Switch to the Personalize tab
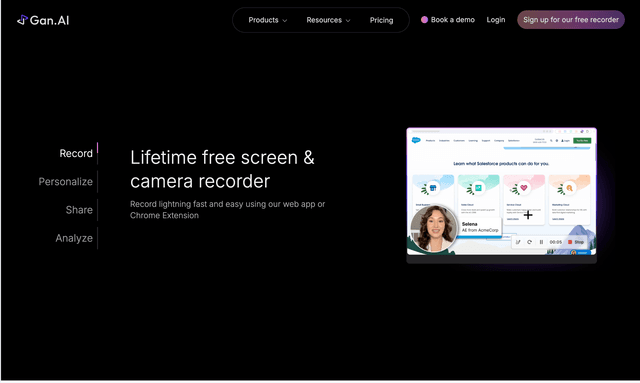Screen dimensions: 640x383 point(65,182)
